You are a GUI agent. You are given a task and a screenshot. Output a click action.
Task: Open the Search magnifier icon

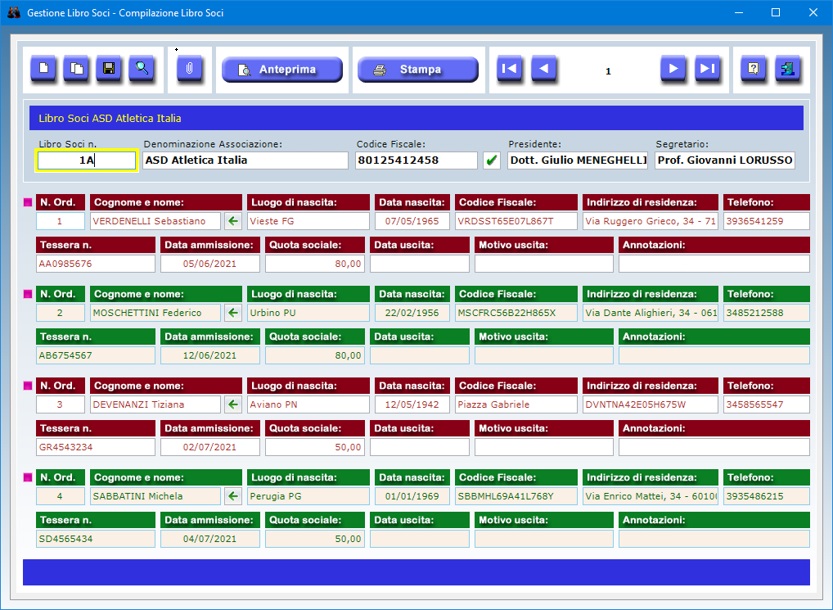coord(142,69)
